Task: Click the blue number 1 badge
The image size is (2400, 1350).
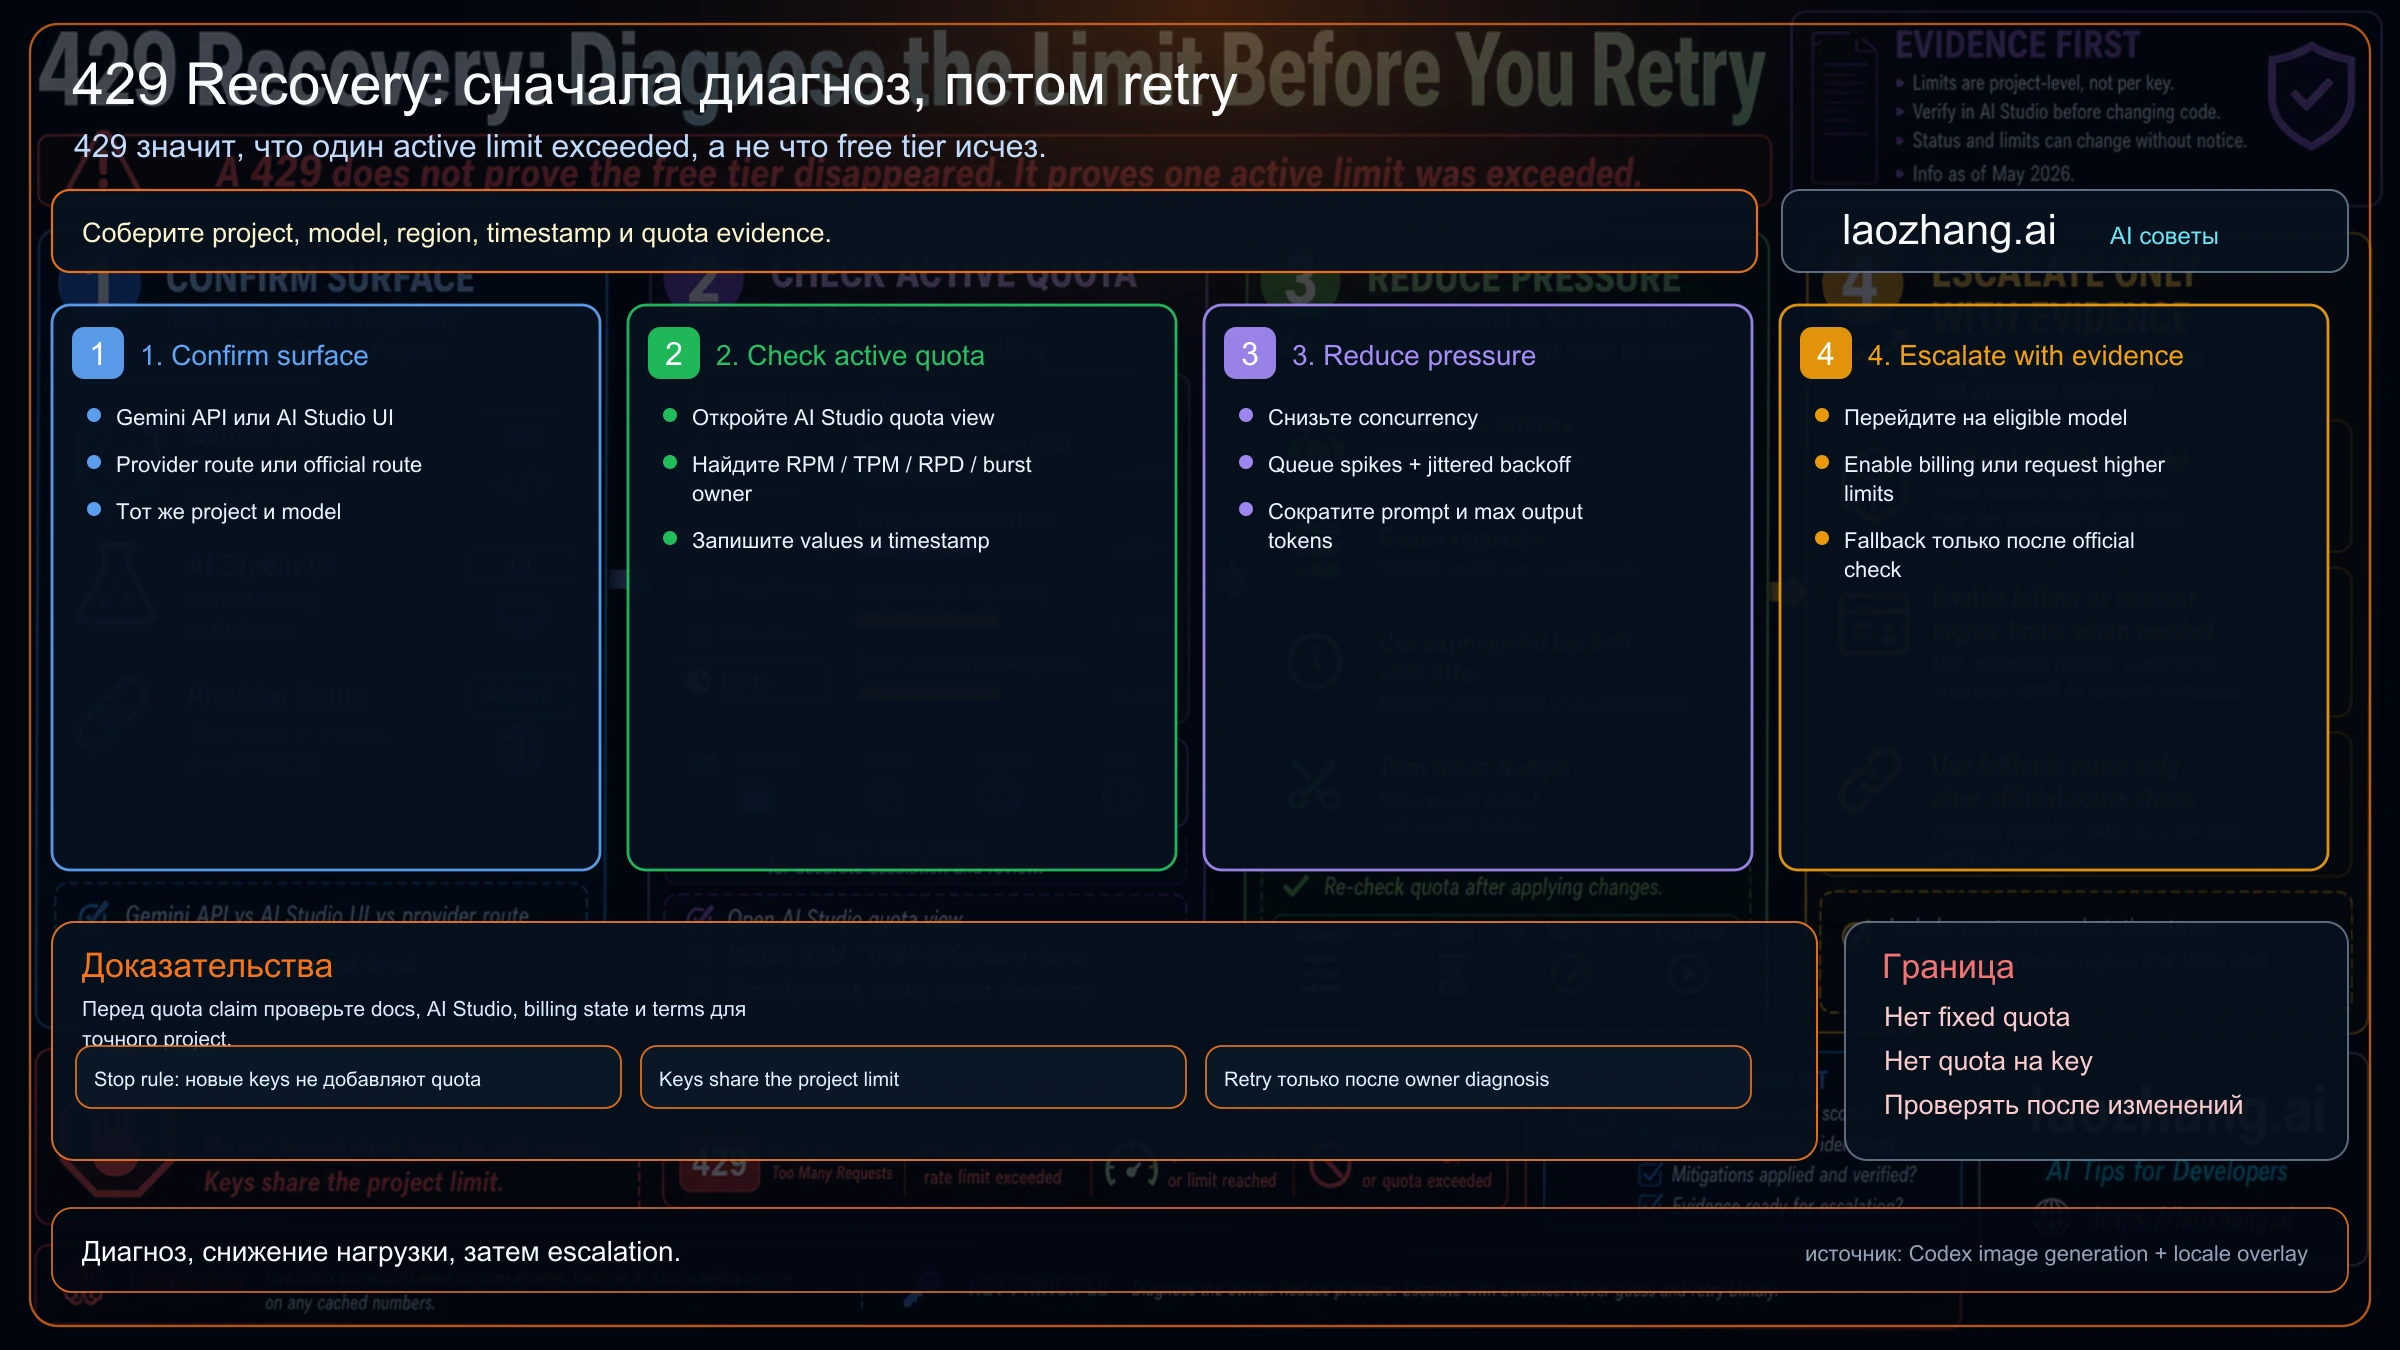Action: (98, 353)
